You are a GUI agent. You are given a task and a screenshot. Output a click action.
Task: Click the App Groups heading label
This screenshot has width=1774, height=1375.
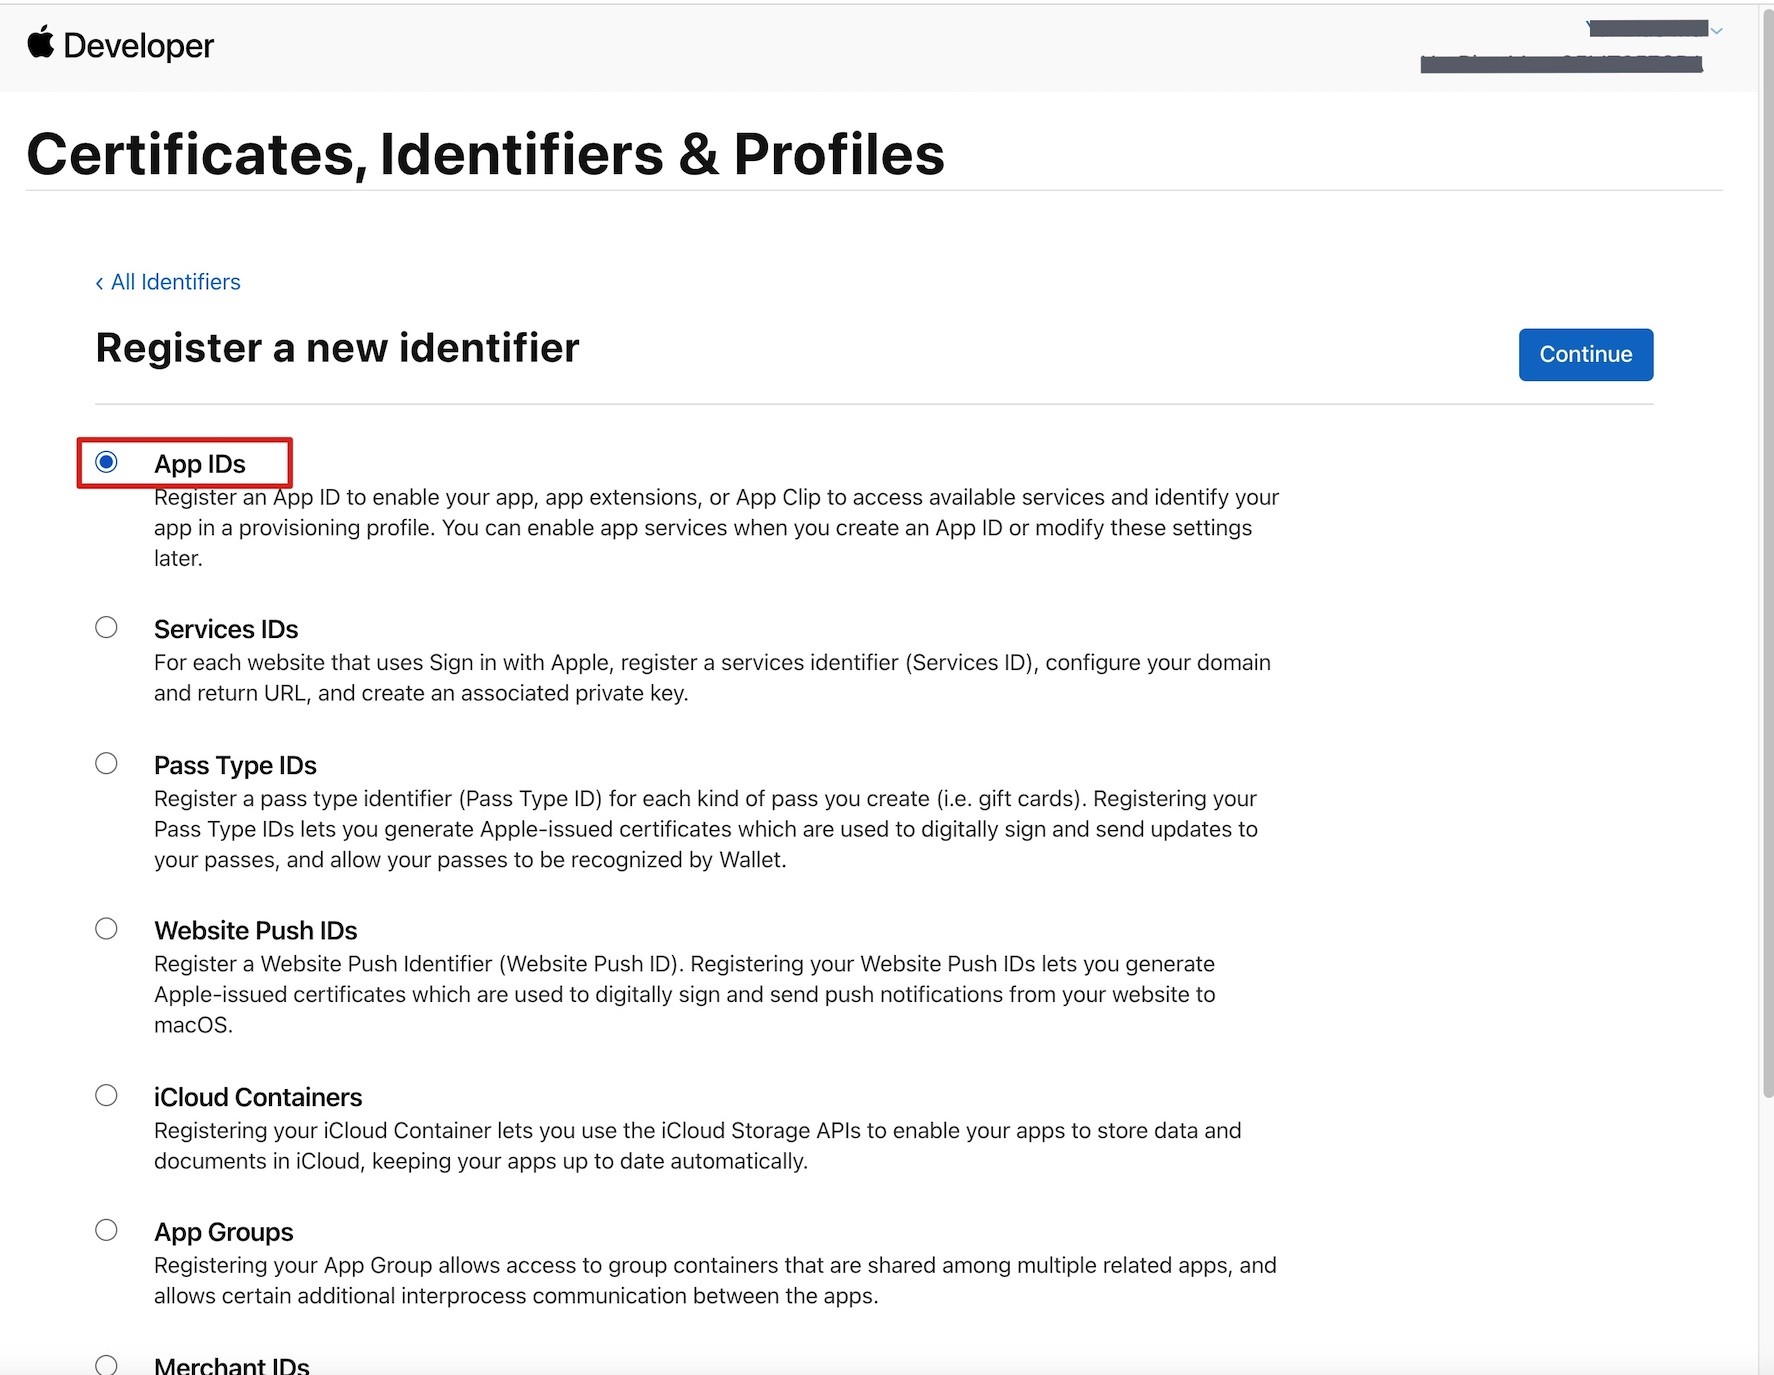click(224, 1233)
